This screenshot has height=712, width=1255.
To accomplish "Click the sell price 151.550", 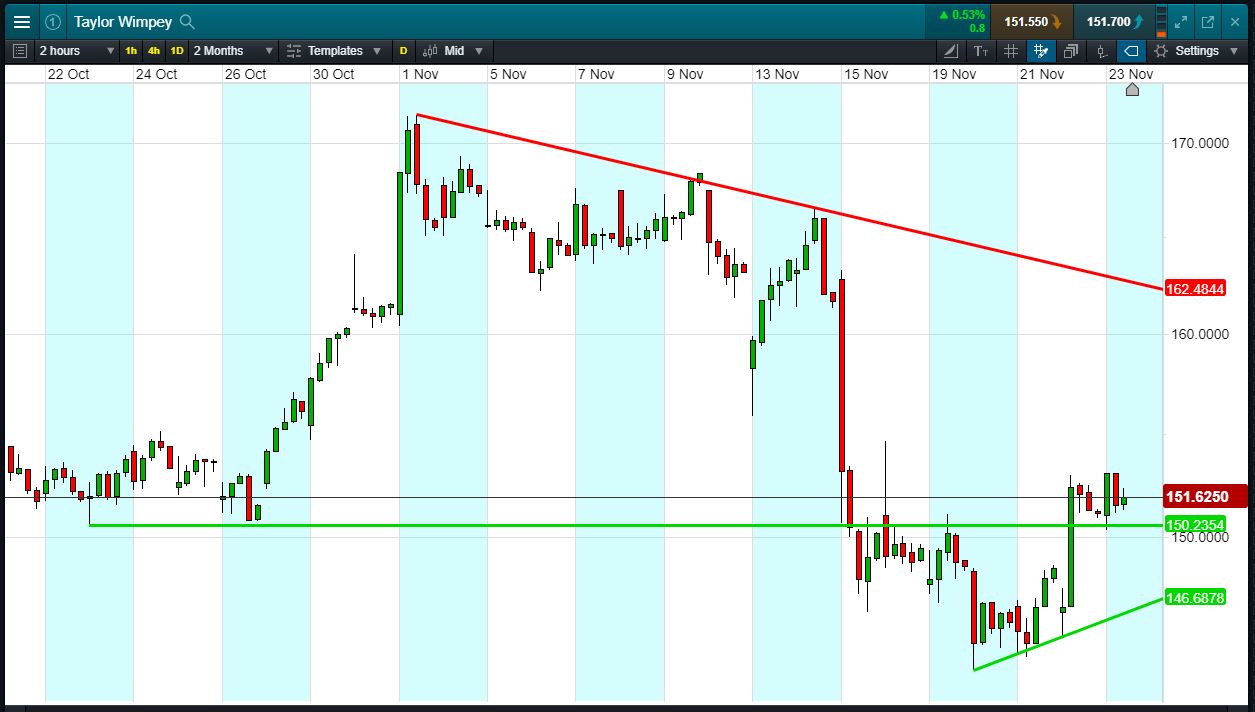I will 1033,21.
